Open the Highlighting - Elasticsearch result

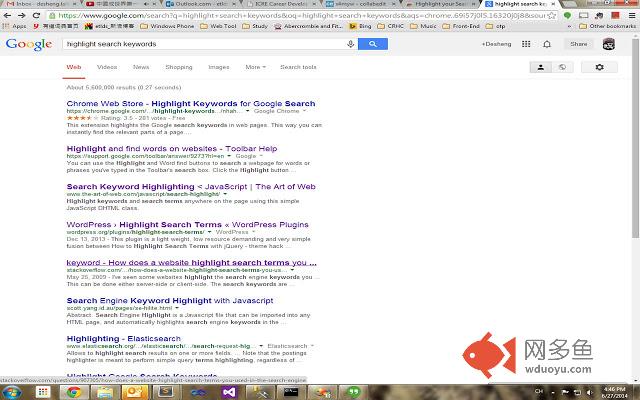124,338
